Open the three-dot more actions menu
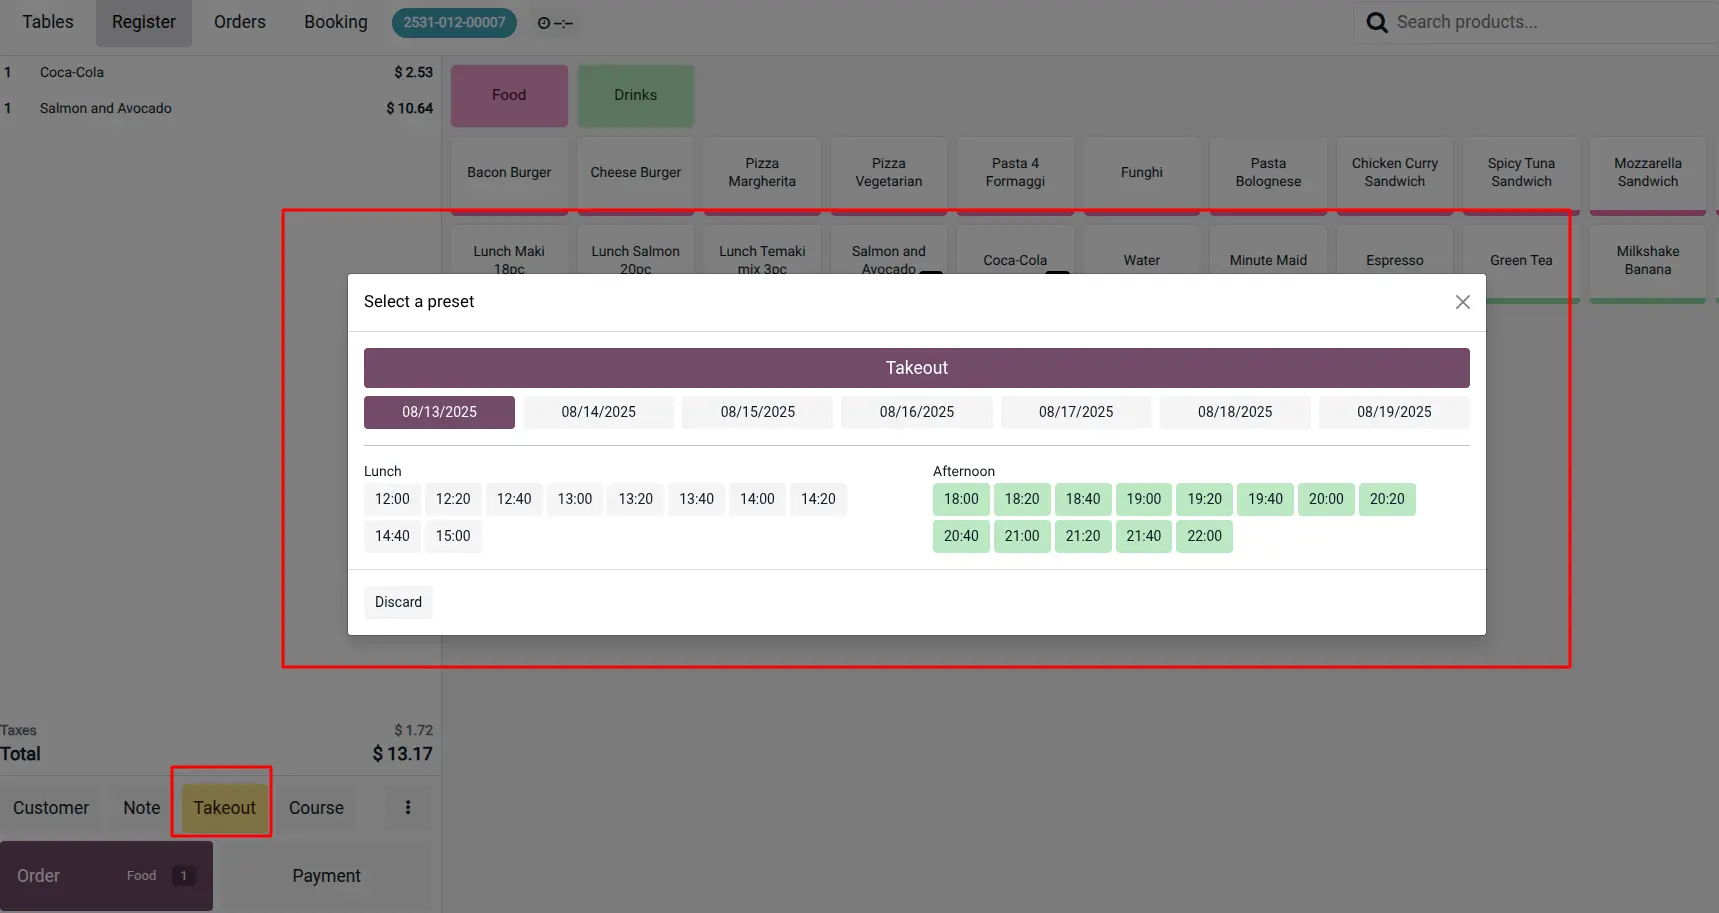The image size is (1719, 913). point(408,807)
